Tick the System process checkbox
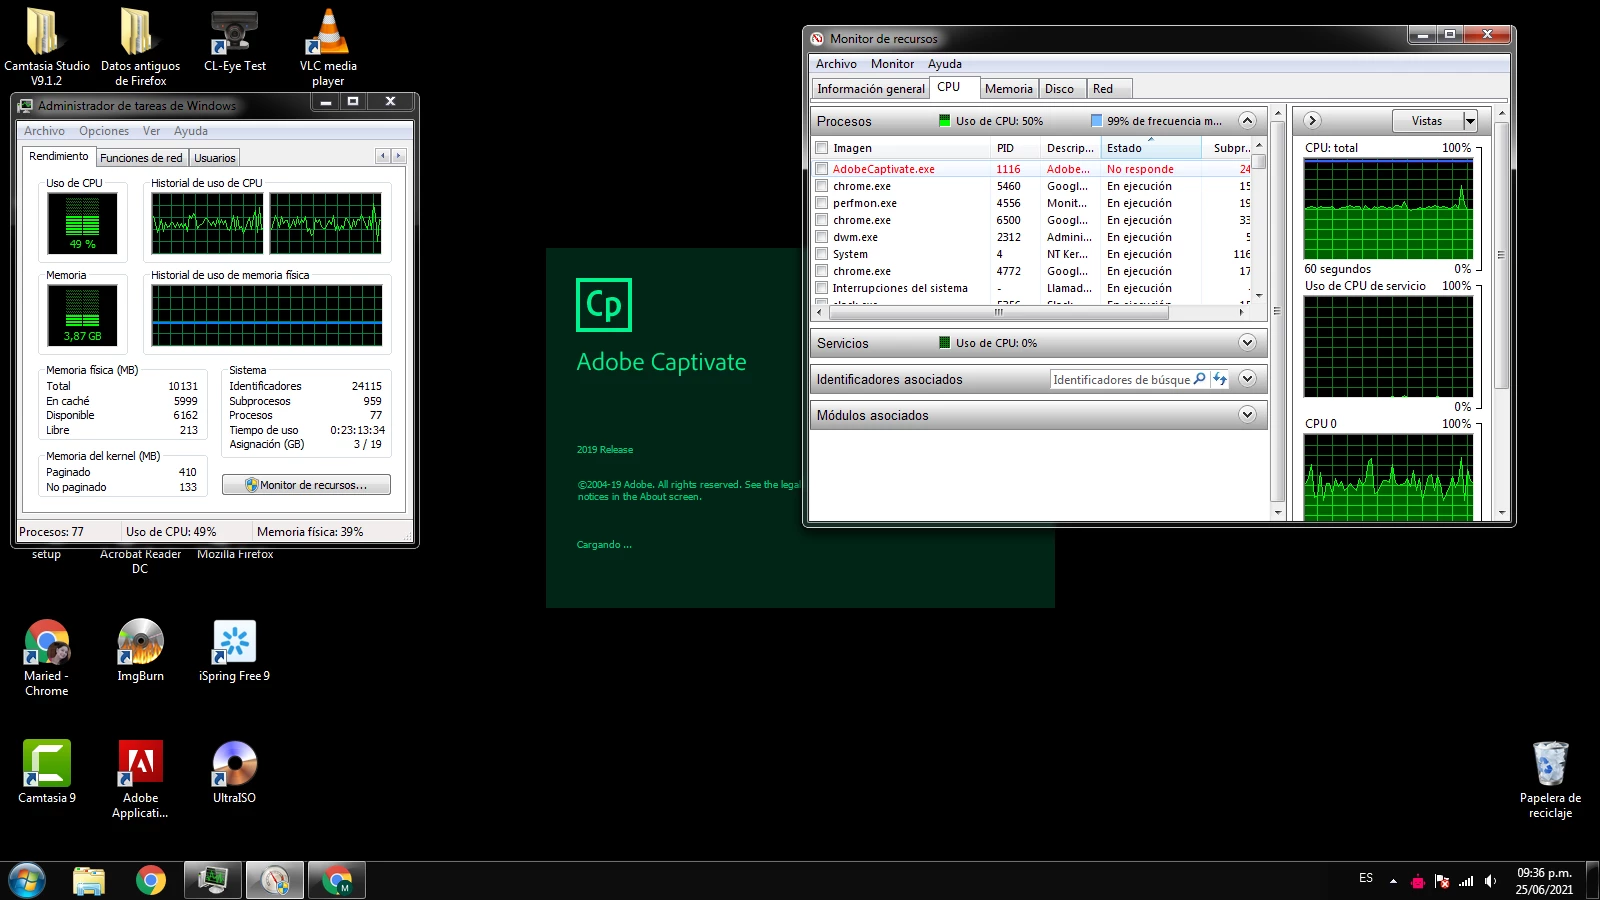Viewport: 1600px width, 900px height. pyautogui.click(x=822, y=254)
